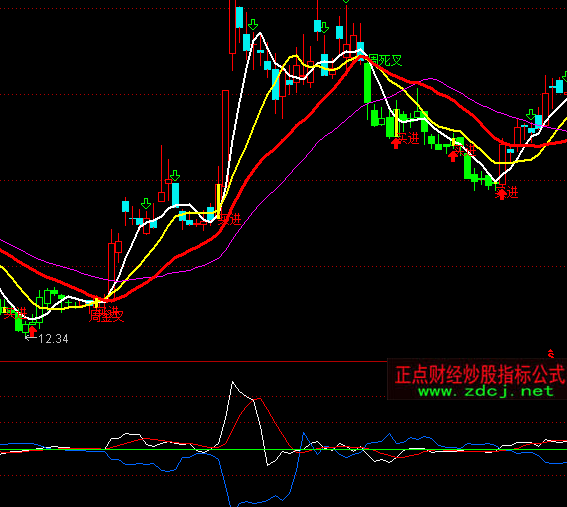Select the tall green candle below 周死叉

[367, 82]
